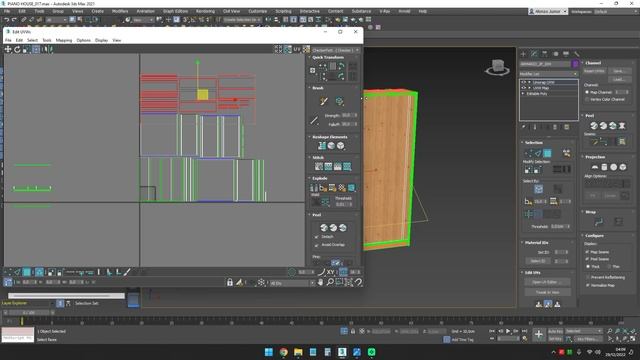Toggle Map Seams display checkbox
The height and width of the screenshot is (360, 640).
(587, 252)
